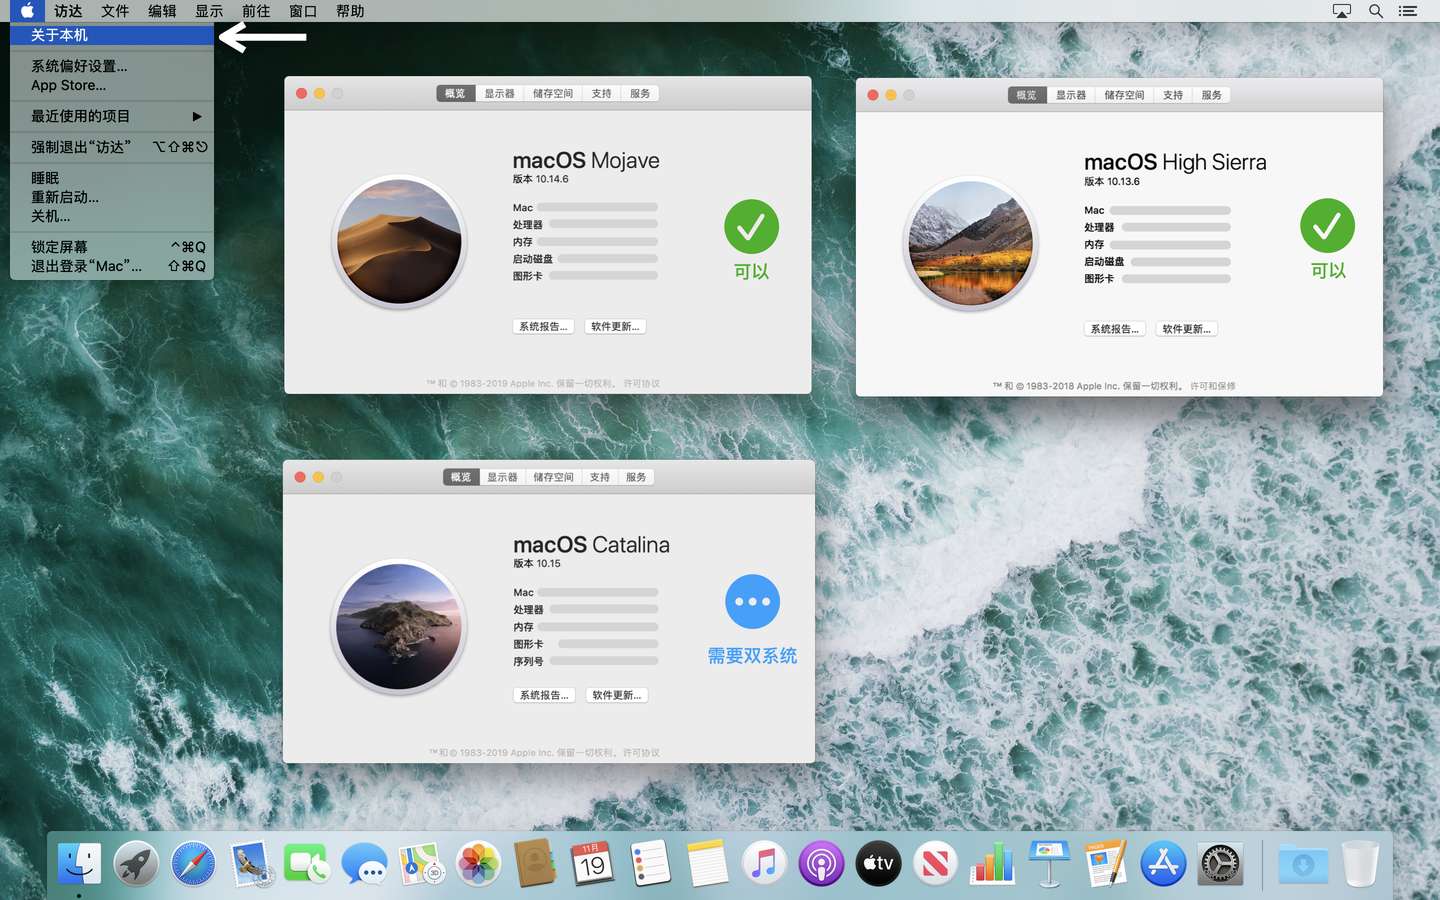This screenshot has height=900, width=1440.
Task: Switch to 储存空间 tab in Catalina window
Action: [553, 477]
